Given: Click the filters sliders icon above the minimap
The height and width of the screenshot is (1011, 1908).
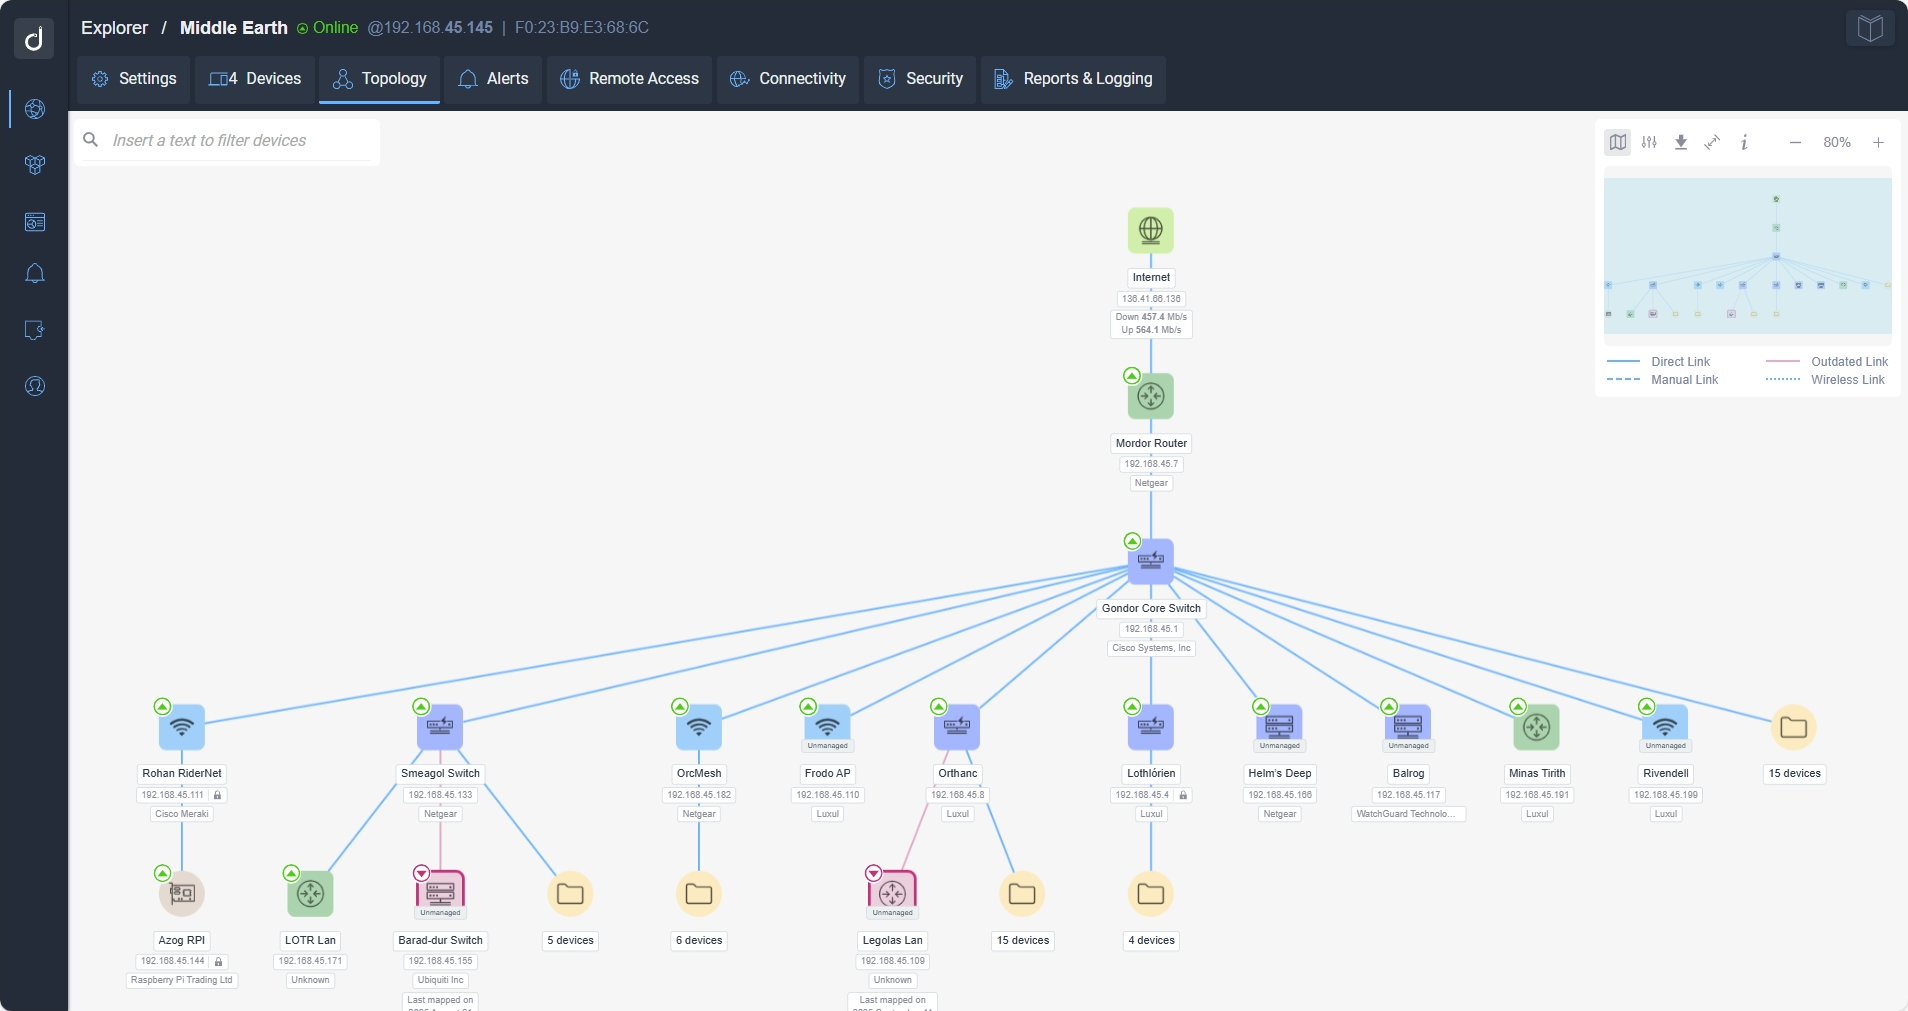Looking at the screenshot, I should coord(1650,142).
